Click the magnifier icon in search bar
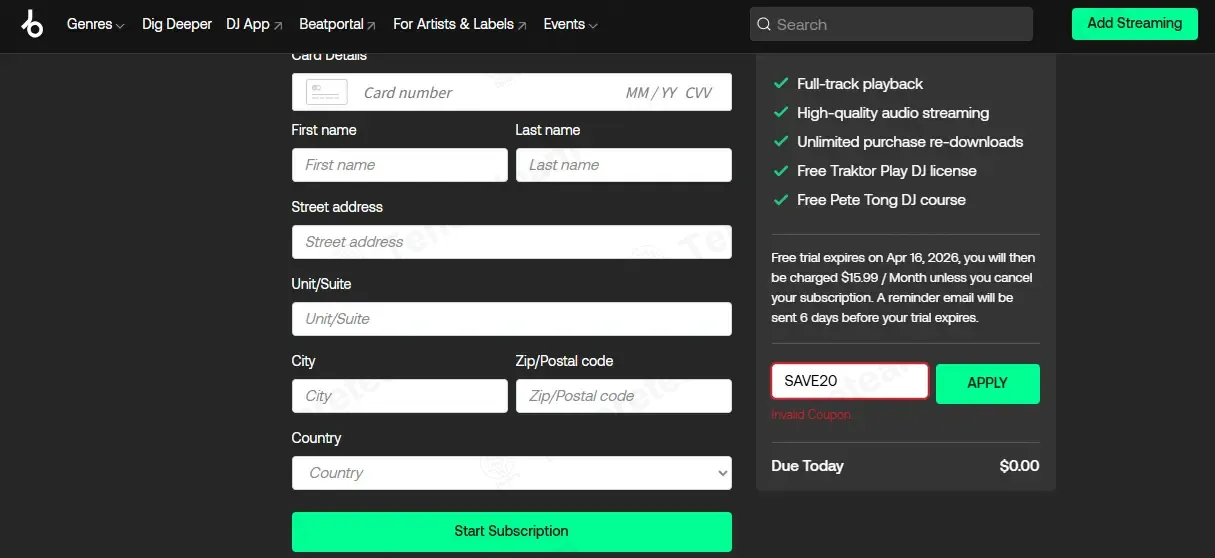This screenshot has height=558, width=1215. [764, 24]
